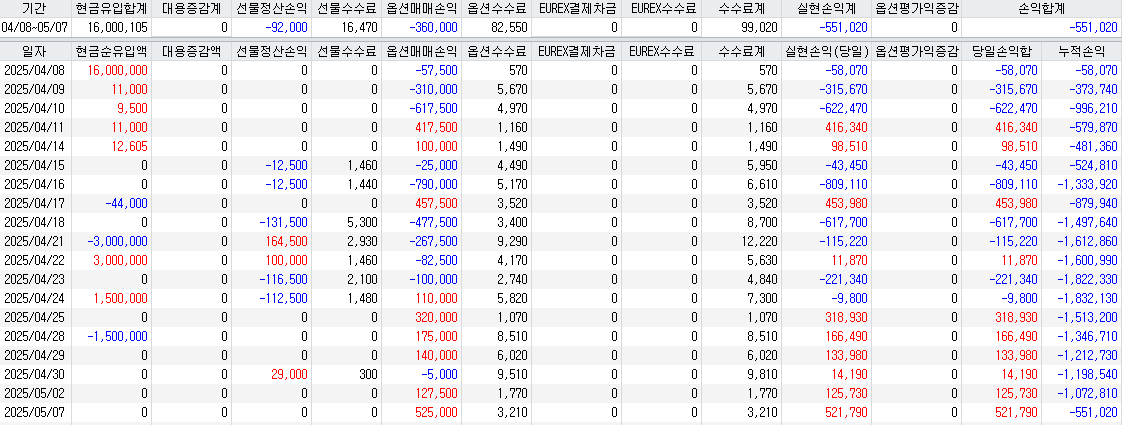Select the summary futures value -92,000
1122x425 pixels.
pos(286,27)
